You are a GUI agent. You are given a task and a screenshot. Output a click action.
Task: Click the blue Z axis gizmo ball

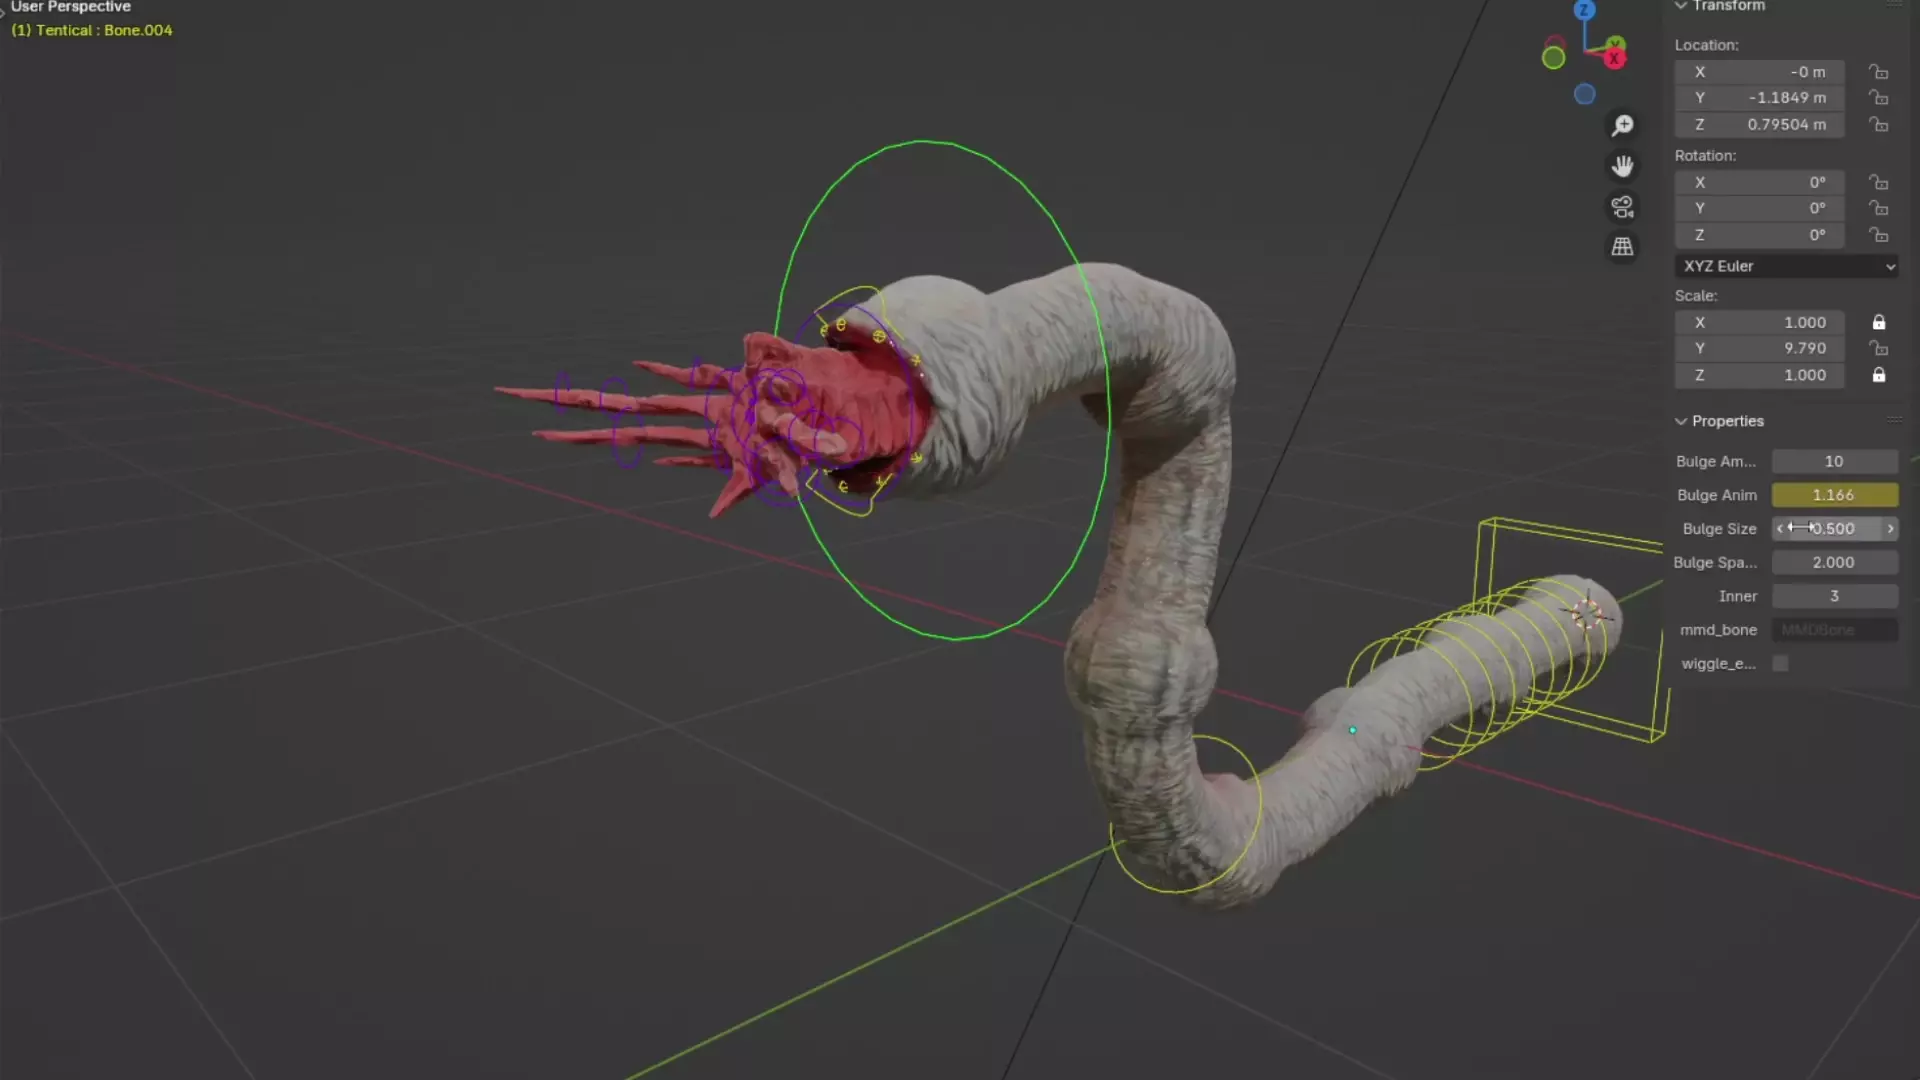(1584, 10)
